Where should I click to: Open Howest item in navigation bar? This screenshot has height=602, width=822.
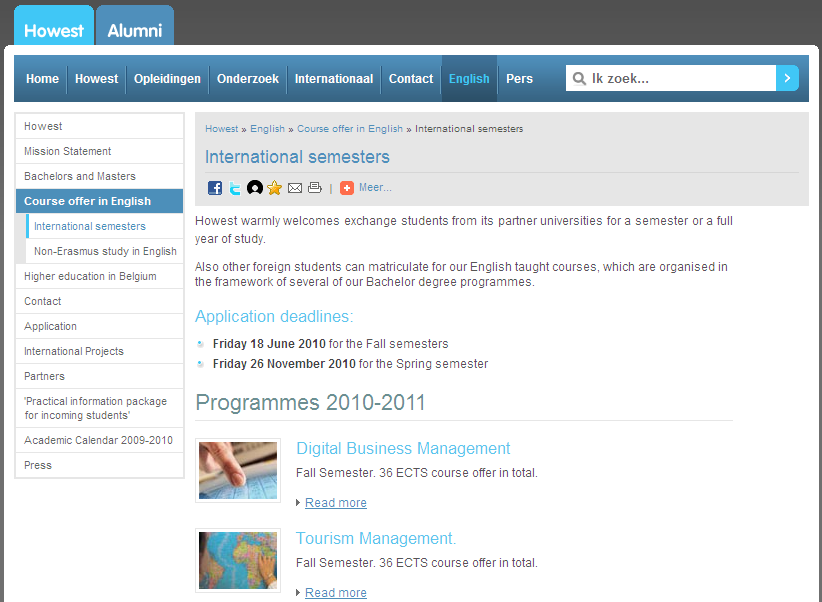pyautogui.click(x=96, y=79)
